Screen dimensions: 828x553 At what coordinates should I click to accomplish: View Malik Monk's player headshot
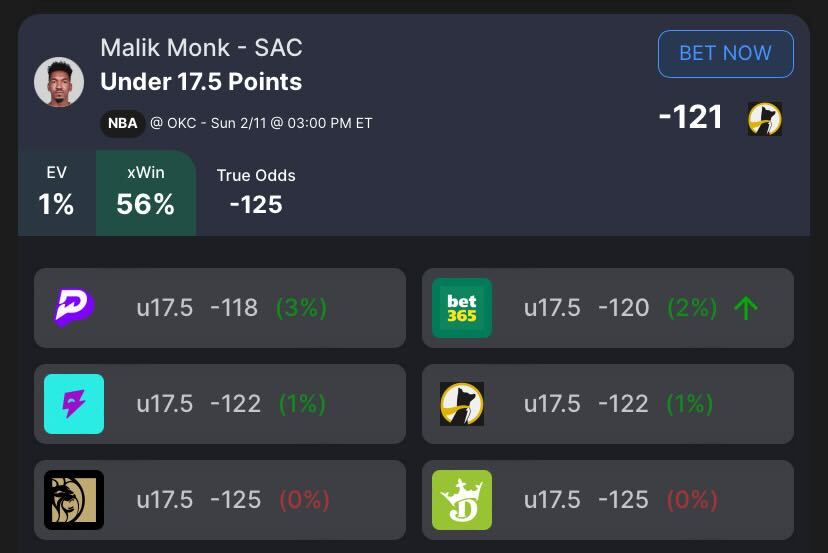59,82
